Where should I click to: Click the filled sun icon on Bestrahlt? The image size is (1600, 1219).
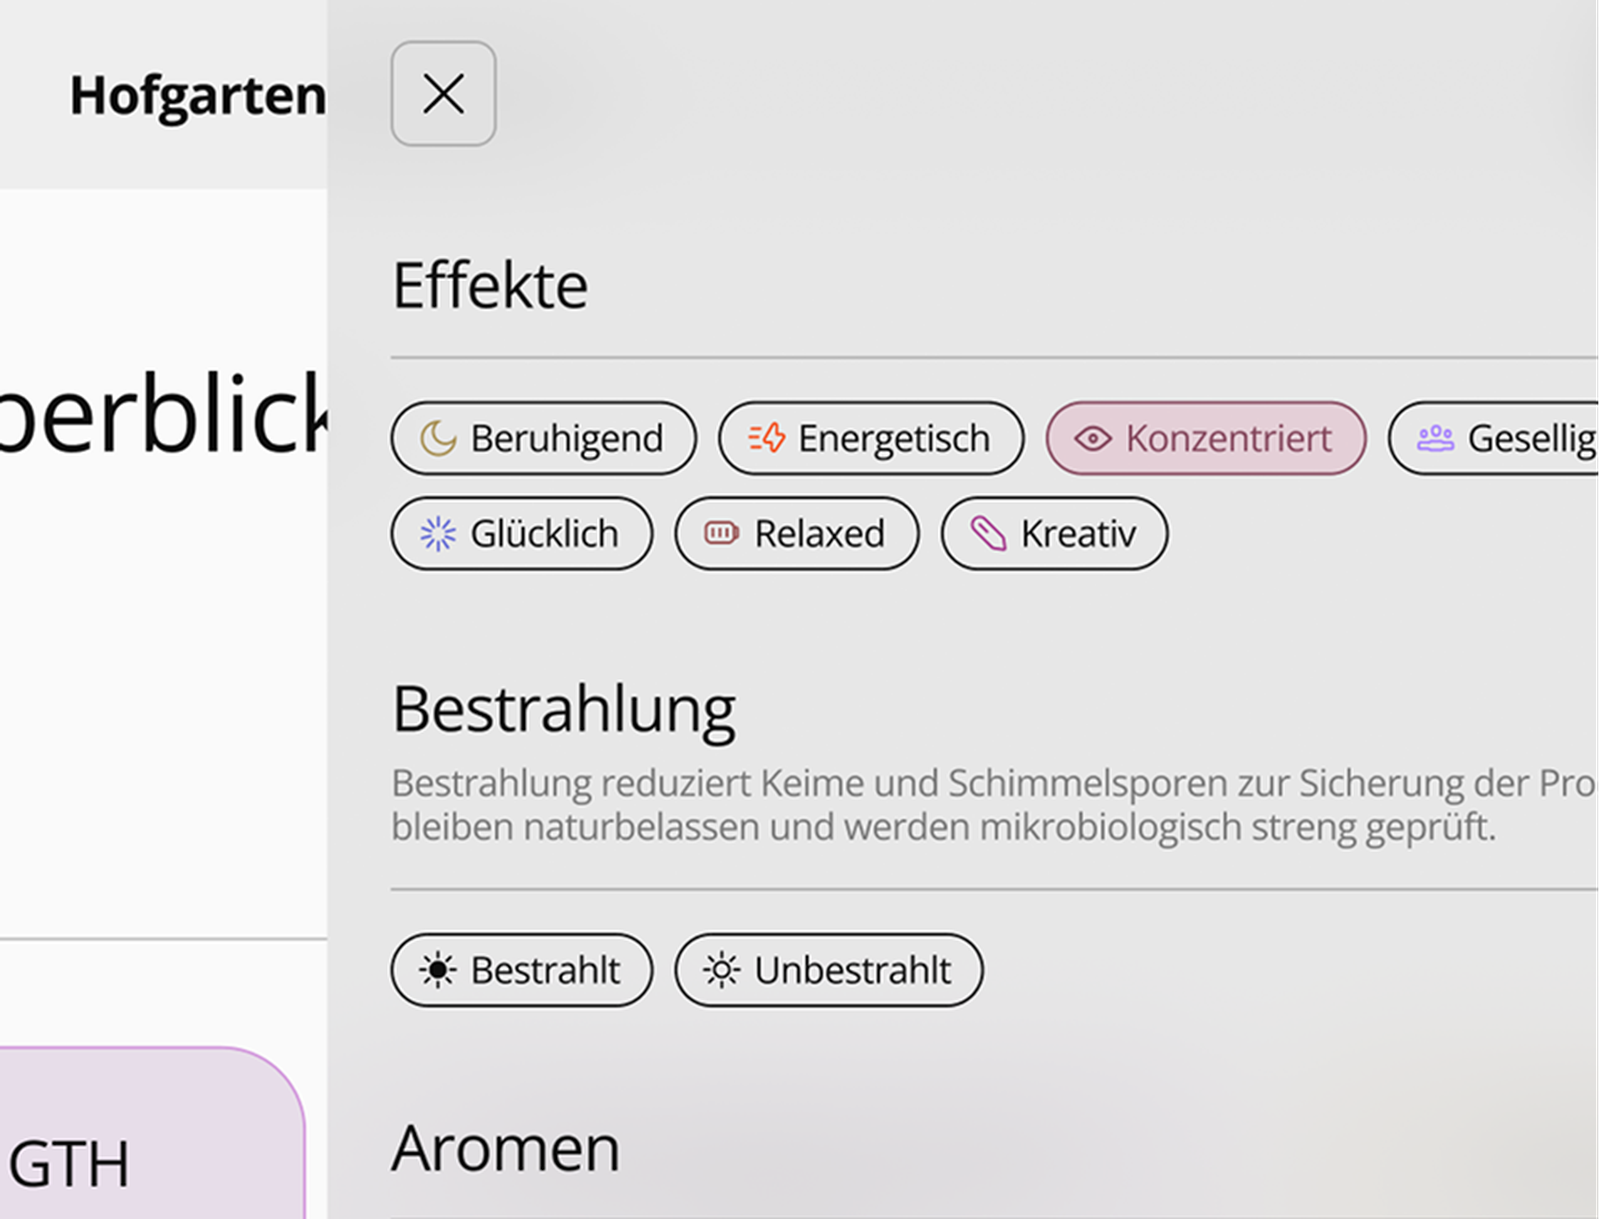pos(438,970)
